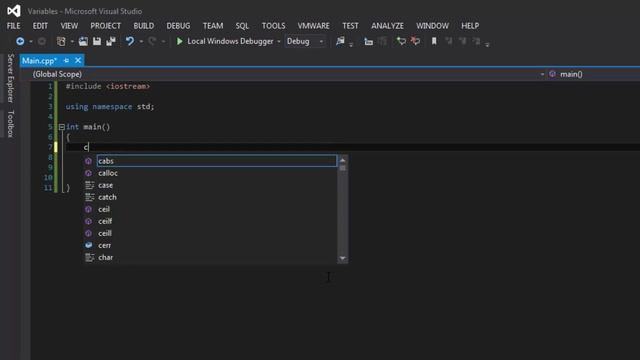Open the SQL menu
This screenshot has width=640, height=360.
click(242, 26)
